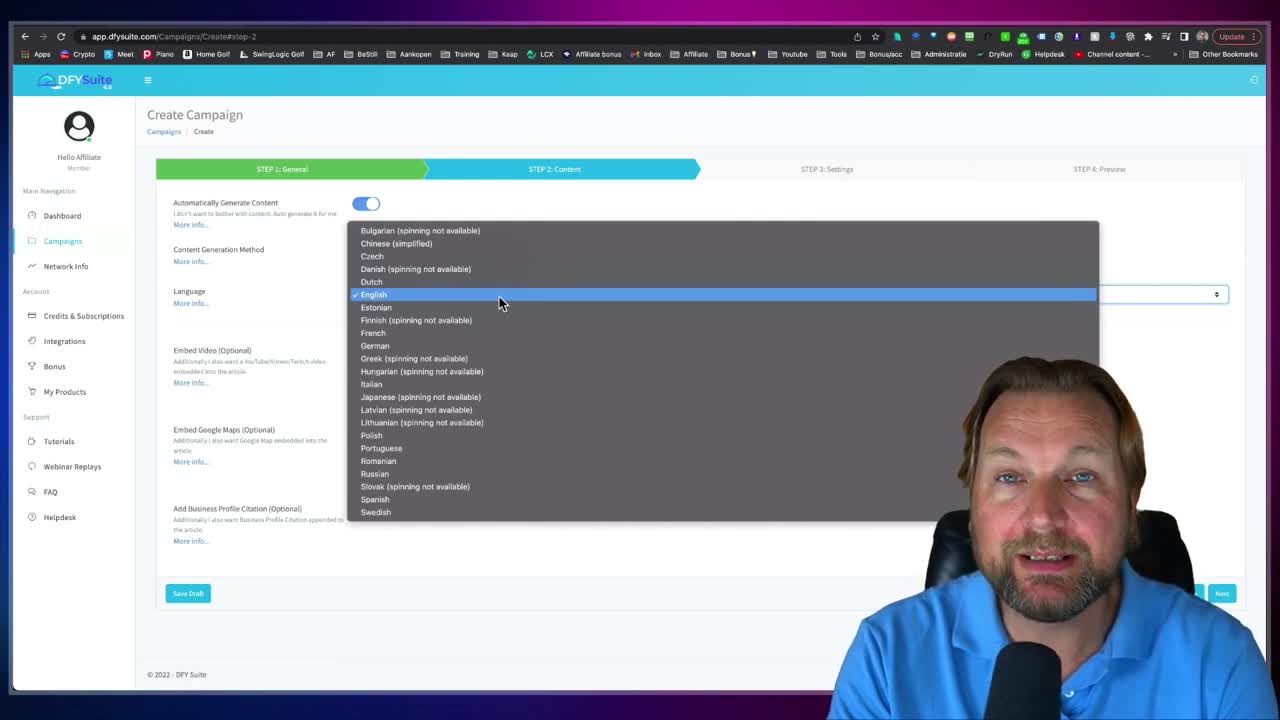This screenshot has height=720, width=1280.
Task: Open More info under Business Profile Citation
Action: [191, 541]
